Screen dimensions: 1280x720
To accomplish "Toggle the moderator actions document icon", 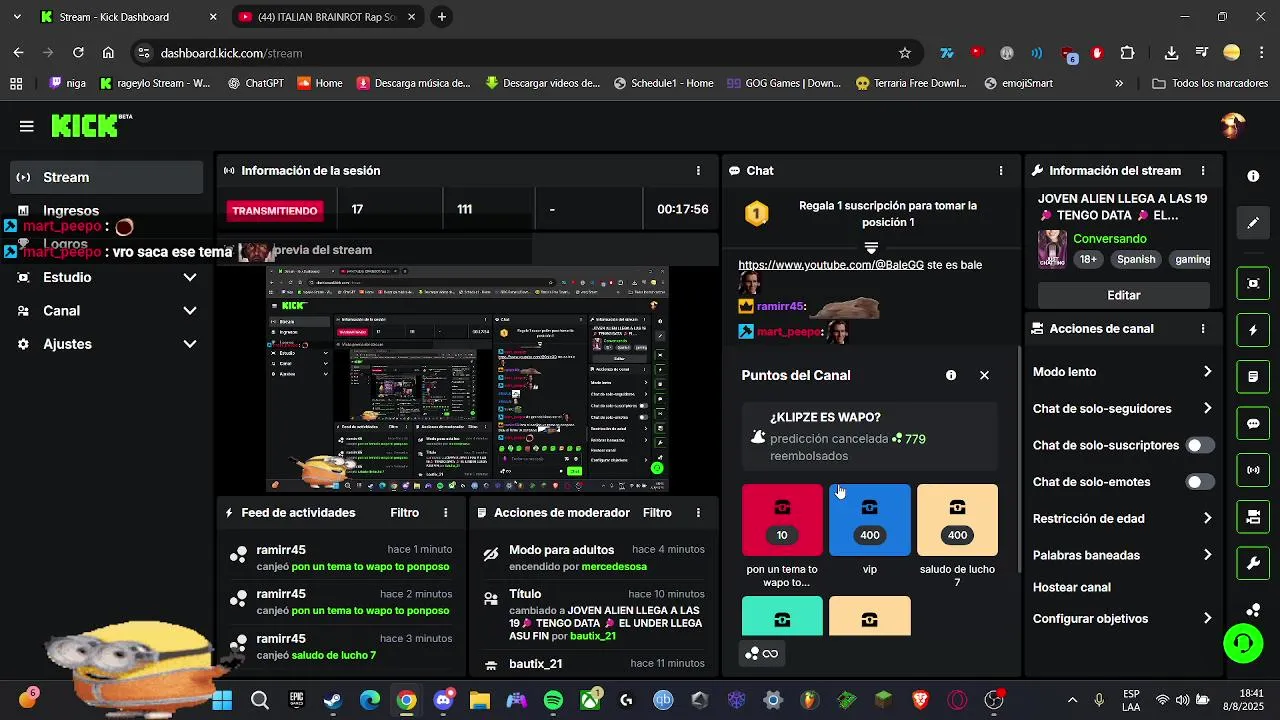I will coord(1253,377).
